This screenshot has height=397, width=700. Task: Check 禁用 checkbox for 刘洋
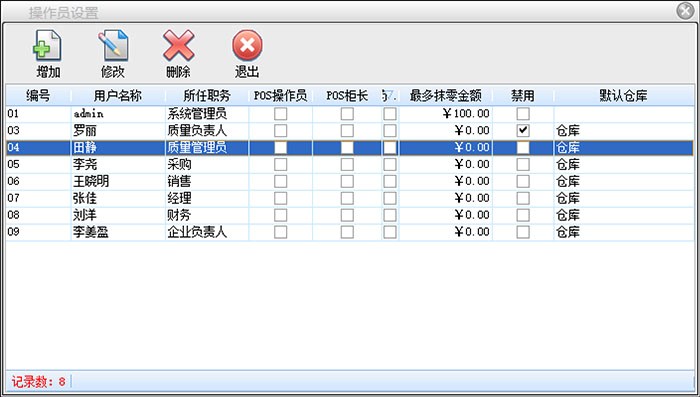coord(523,215)
